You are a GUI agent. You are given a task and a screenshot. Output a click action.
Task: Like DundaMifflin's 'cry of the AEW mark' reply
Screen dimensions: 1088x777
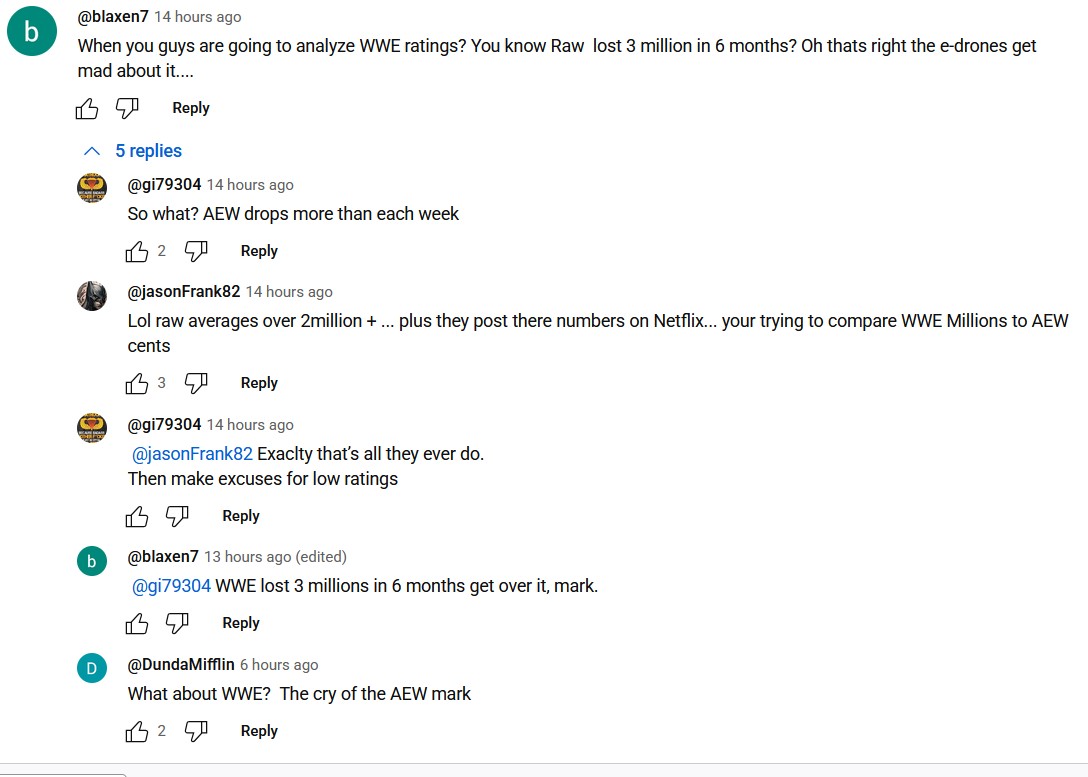tap(137, 731)
